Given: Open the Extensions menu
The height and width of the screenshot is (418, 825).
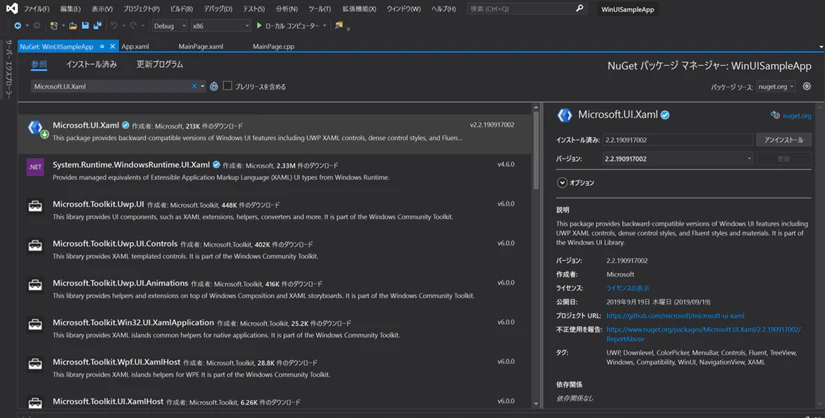Looking at the screenshot, I should click(359, 9).
